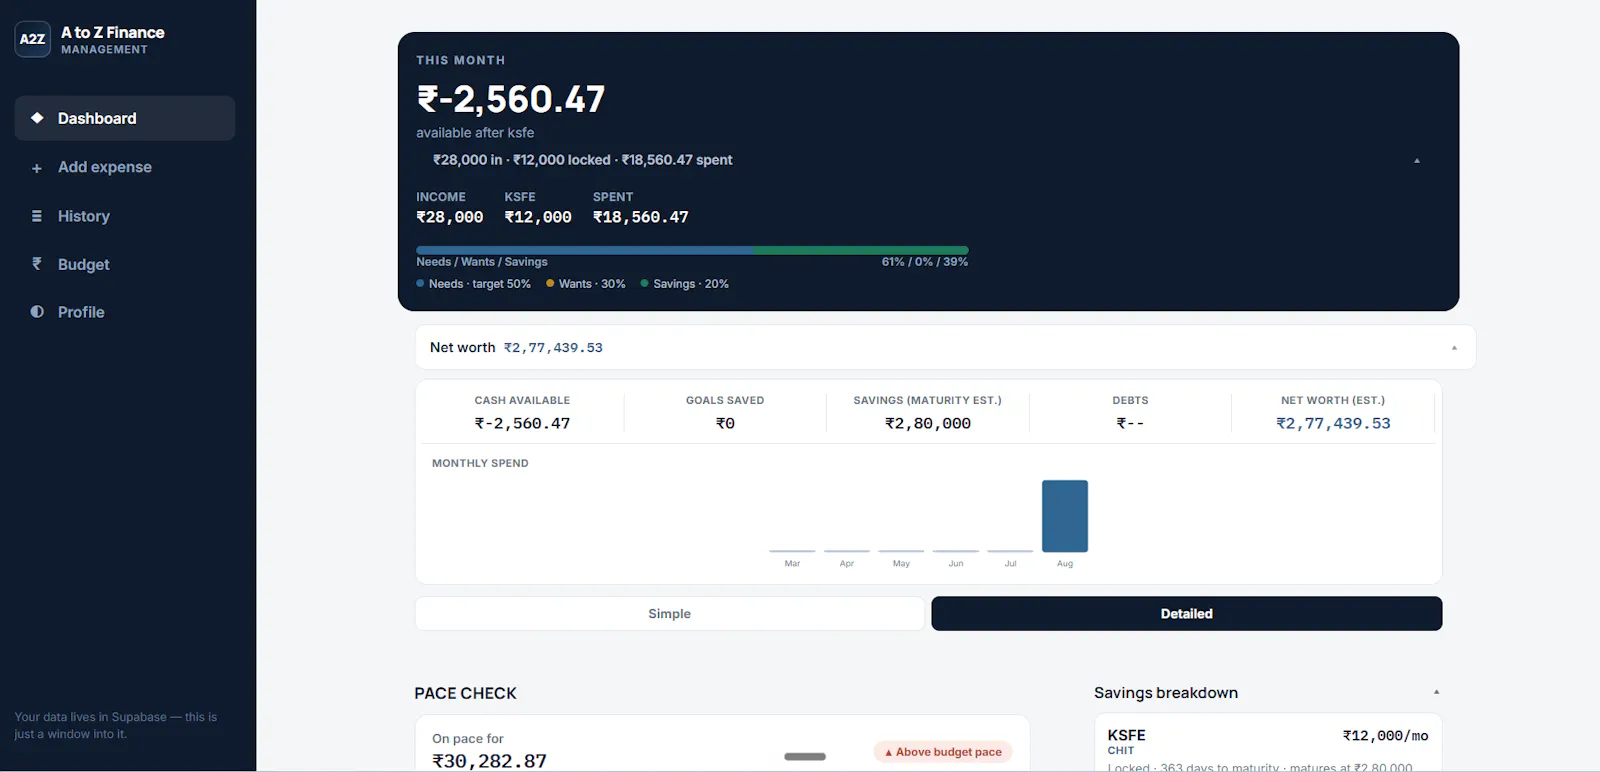This screenshot has height=772, width=1600.
Task: Click the 61% / 0% / 39% text
Action: pyautogui.click(x=925, y=262)
